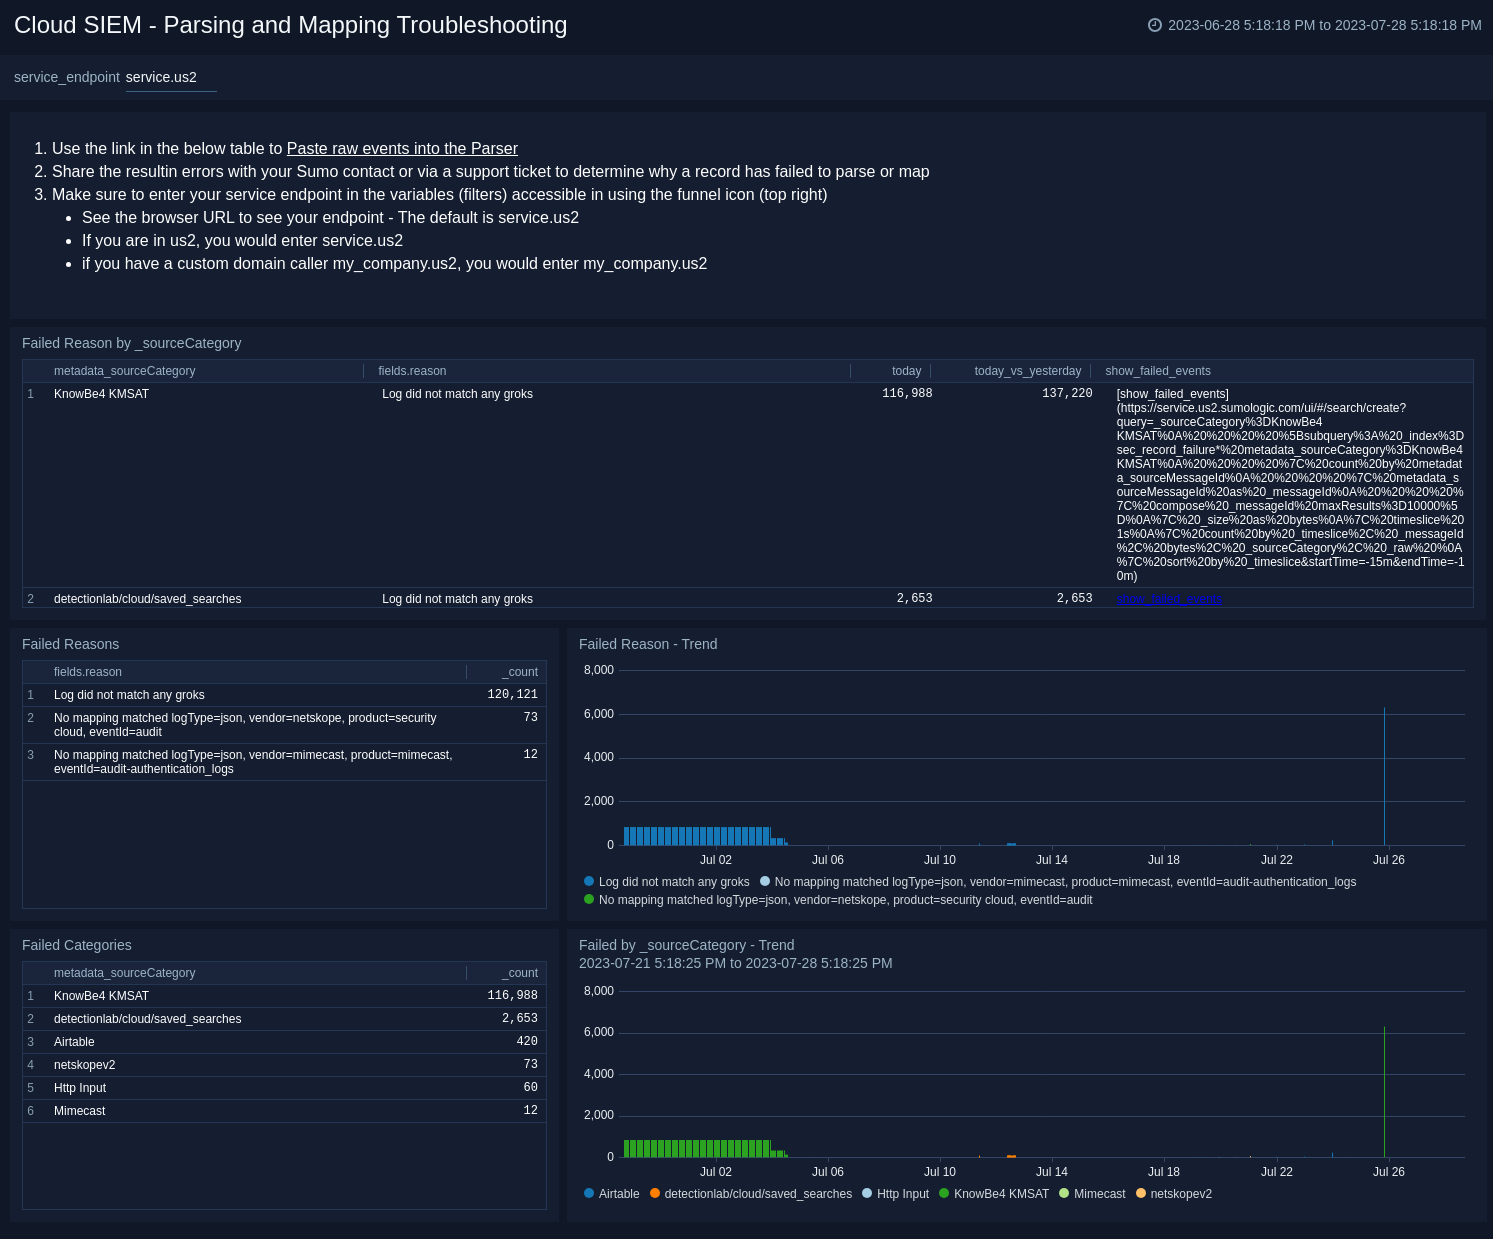Open the 'Paste raw events into the Parser' link
The height and width of the screenshot is (1239, 1493).
(x=402, y=148)
